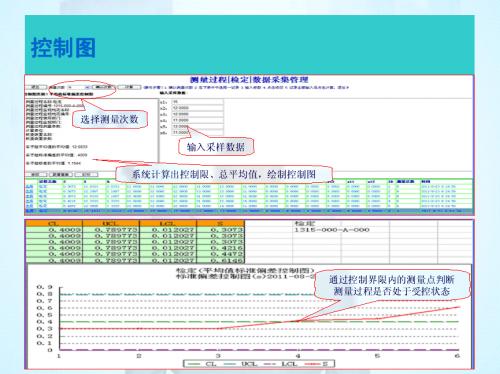Click the UCL entry in chart legend
The image size is (500, 374).
pos(241,364)
